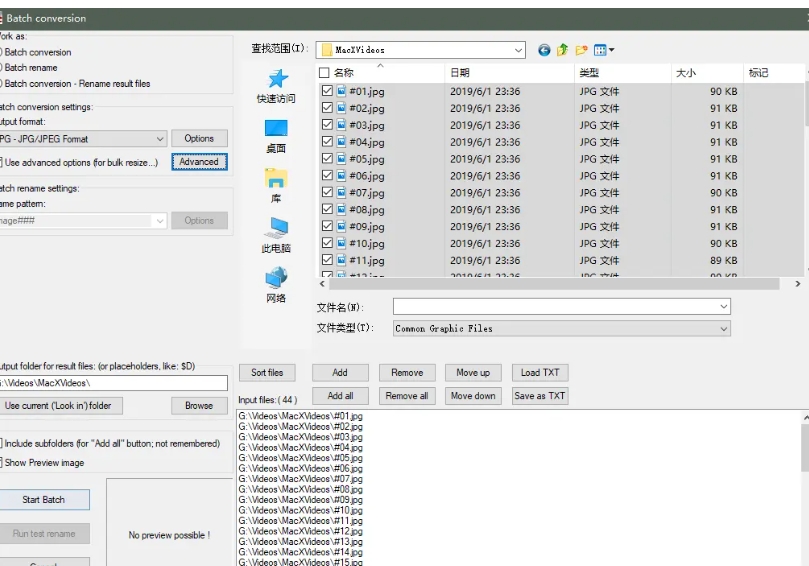This screenshot has width=809, height=566.
Task: Click the Add button
Action: [340, 373]
